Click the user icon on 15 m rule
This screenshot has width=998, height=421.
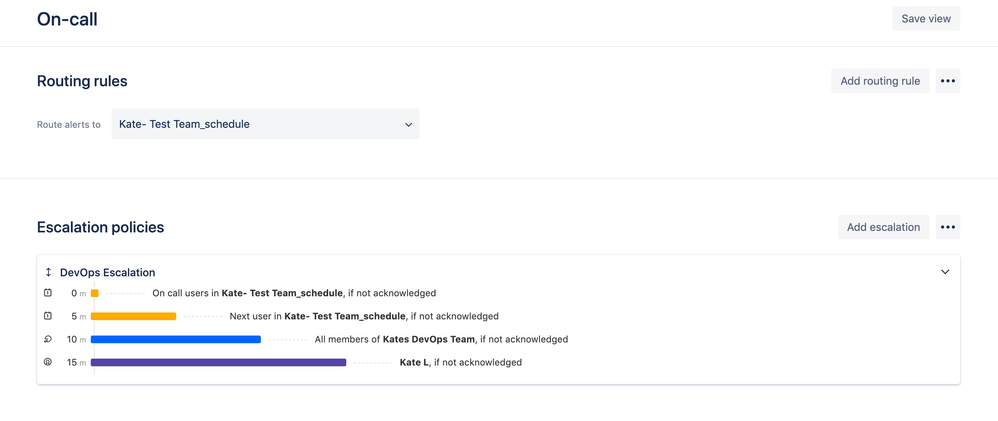(48, 362)
